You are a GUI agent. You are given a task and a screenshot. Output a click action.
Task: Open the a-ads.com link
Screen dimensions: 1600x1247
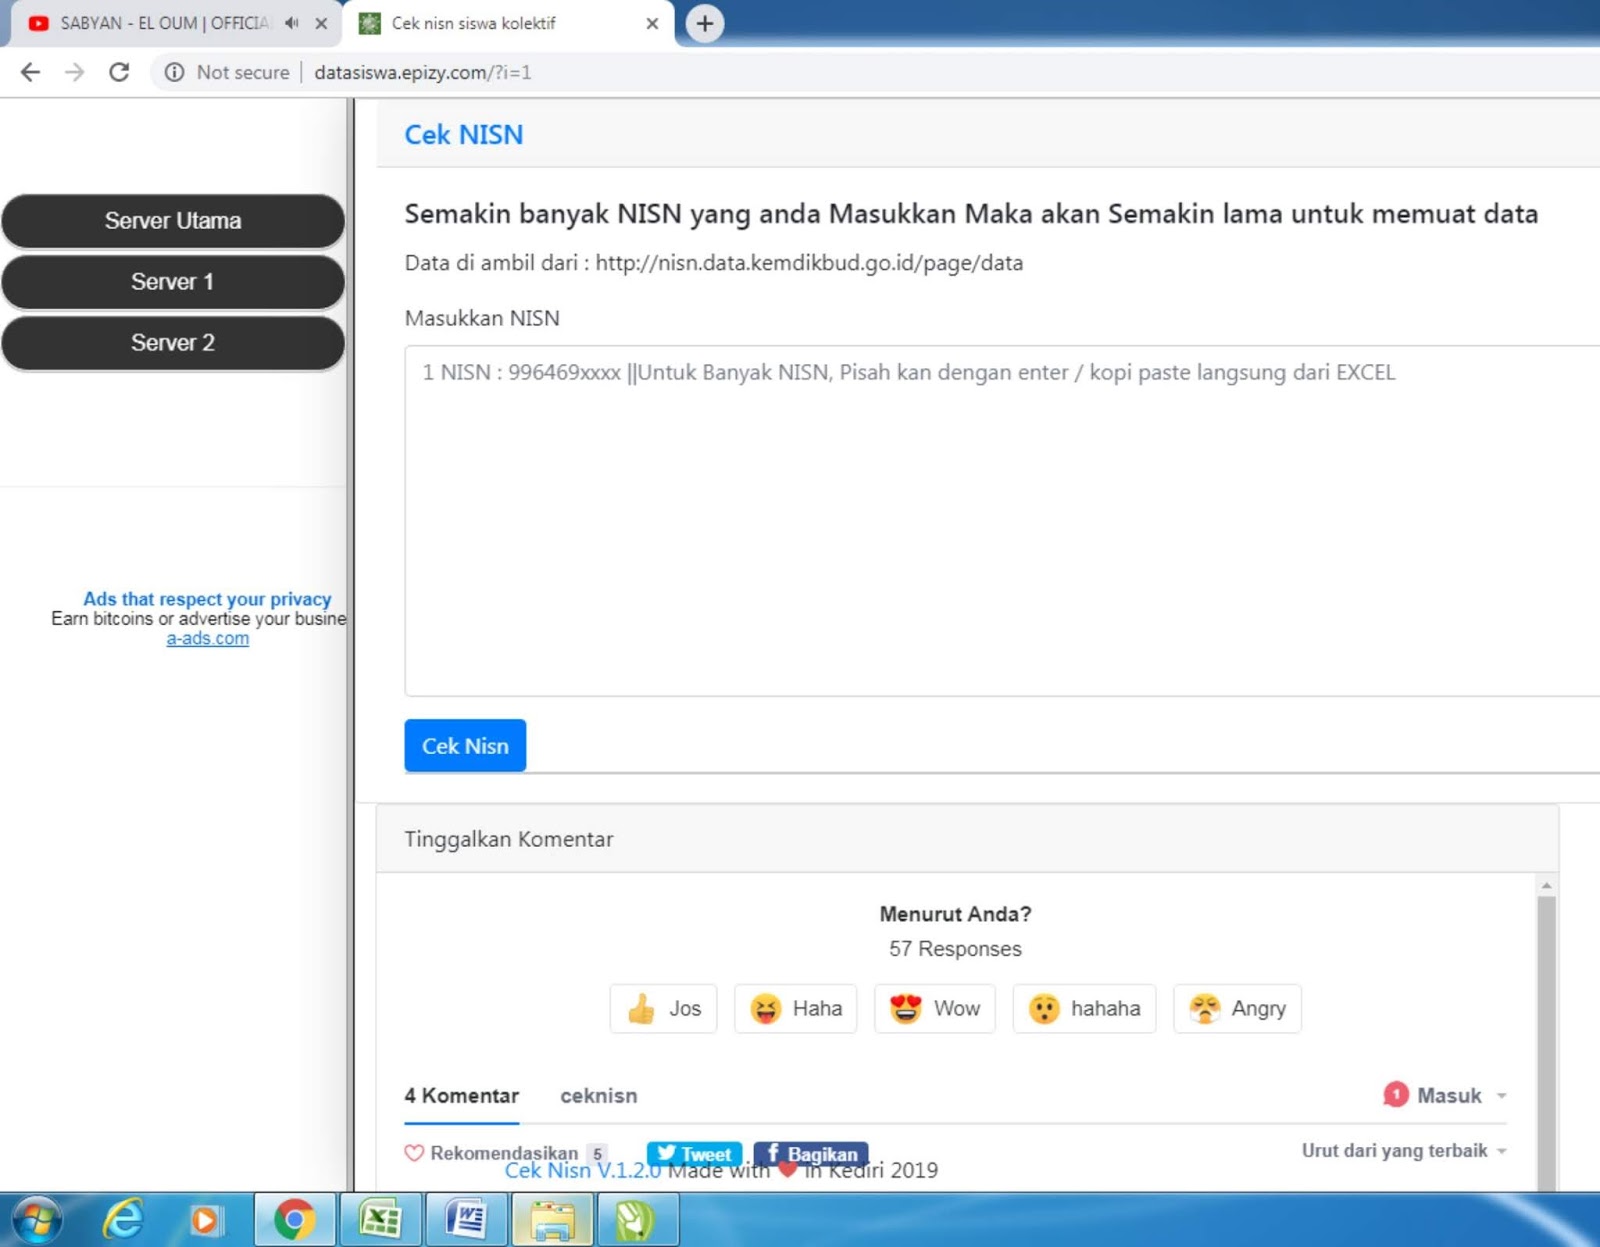pyautogui.click(x=206, y=638)
